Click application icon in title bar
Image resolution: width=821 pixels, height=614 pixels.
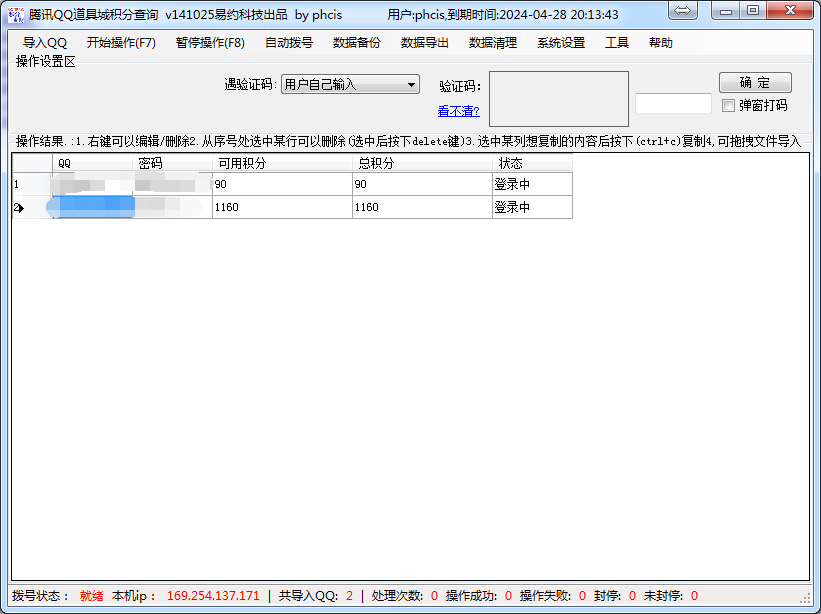pos(15,14)
